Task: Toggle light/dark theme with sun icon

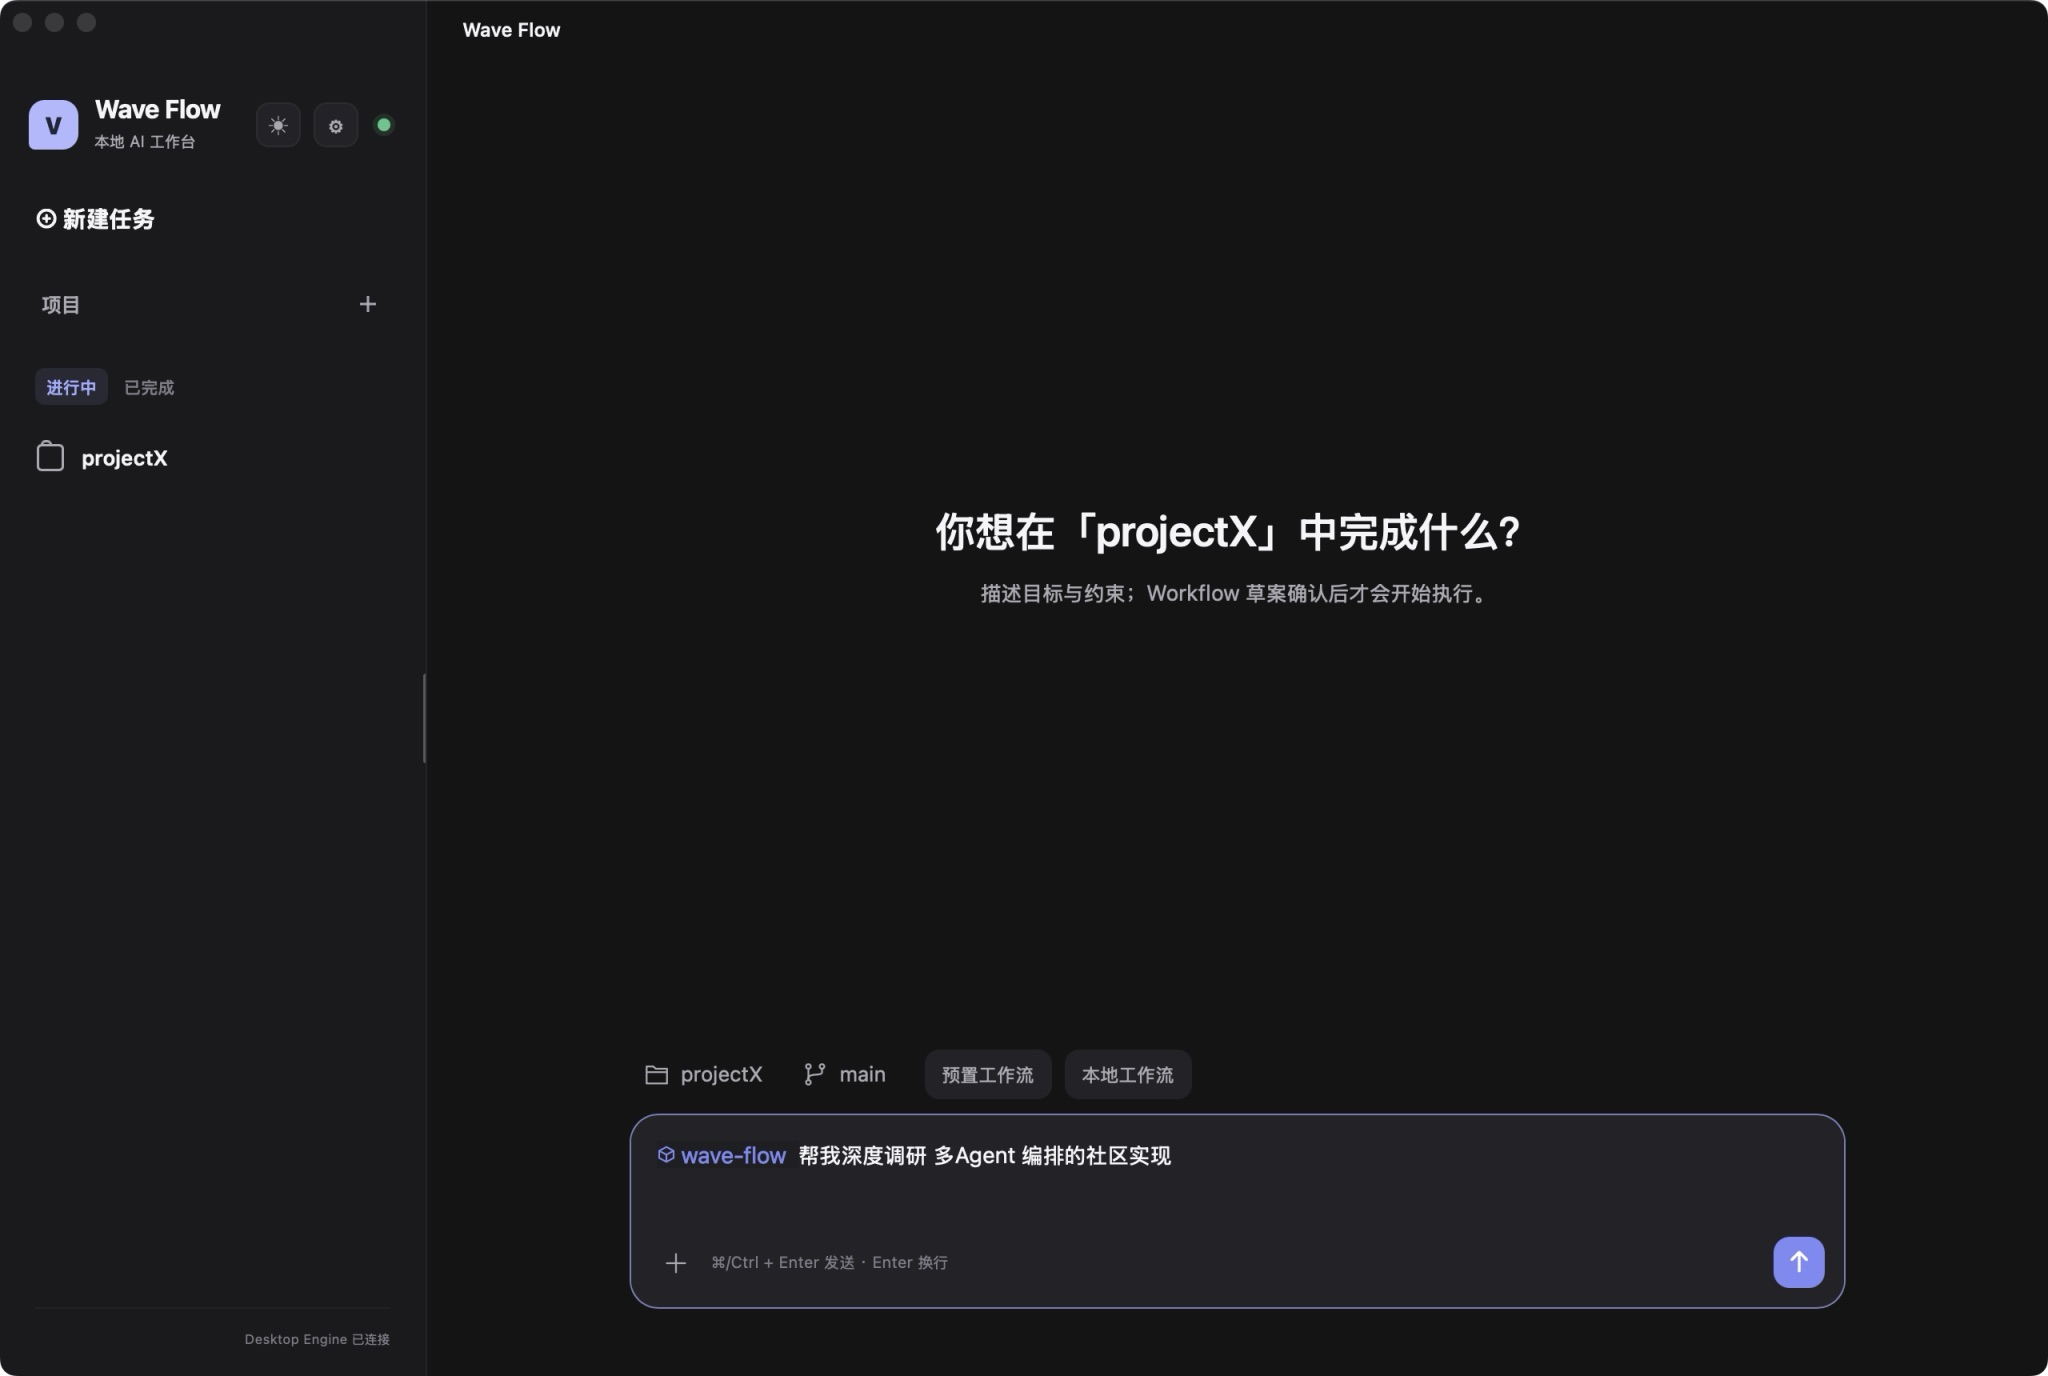Action: tap(278, 125)
